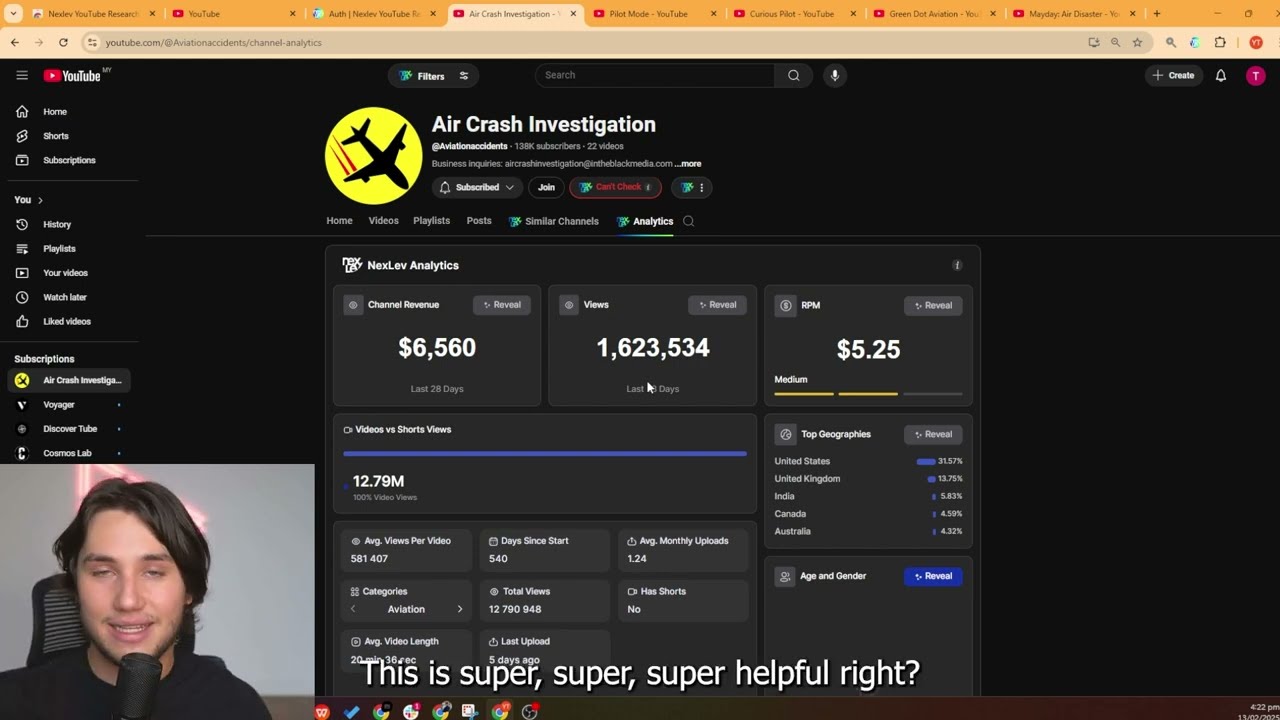This screenshot has width=1280, height=720.
Task: Switch to the Posts tab
Action: click(479, 221)
